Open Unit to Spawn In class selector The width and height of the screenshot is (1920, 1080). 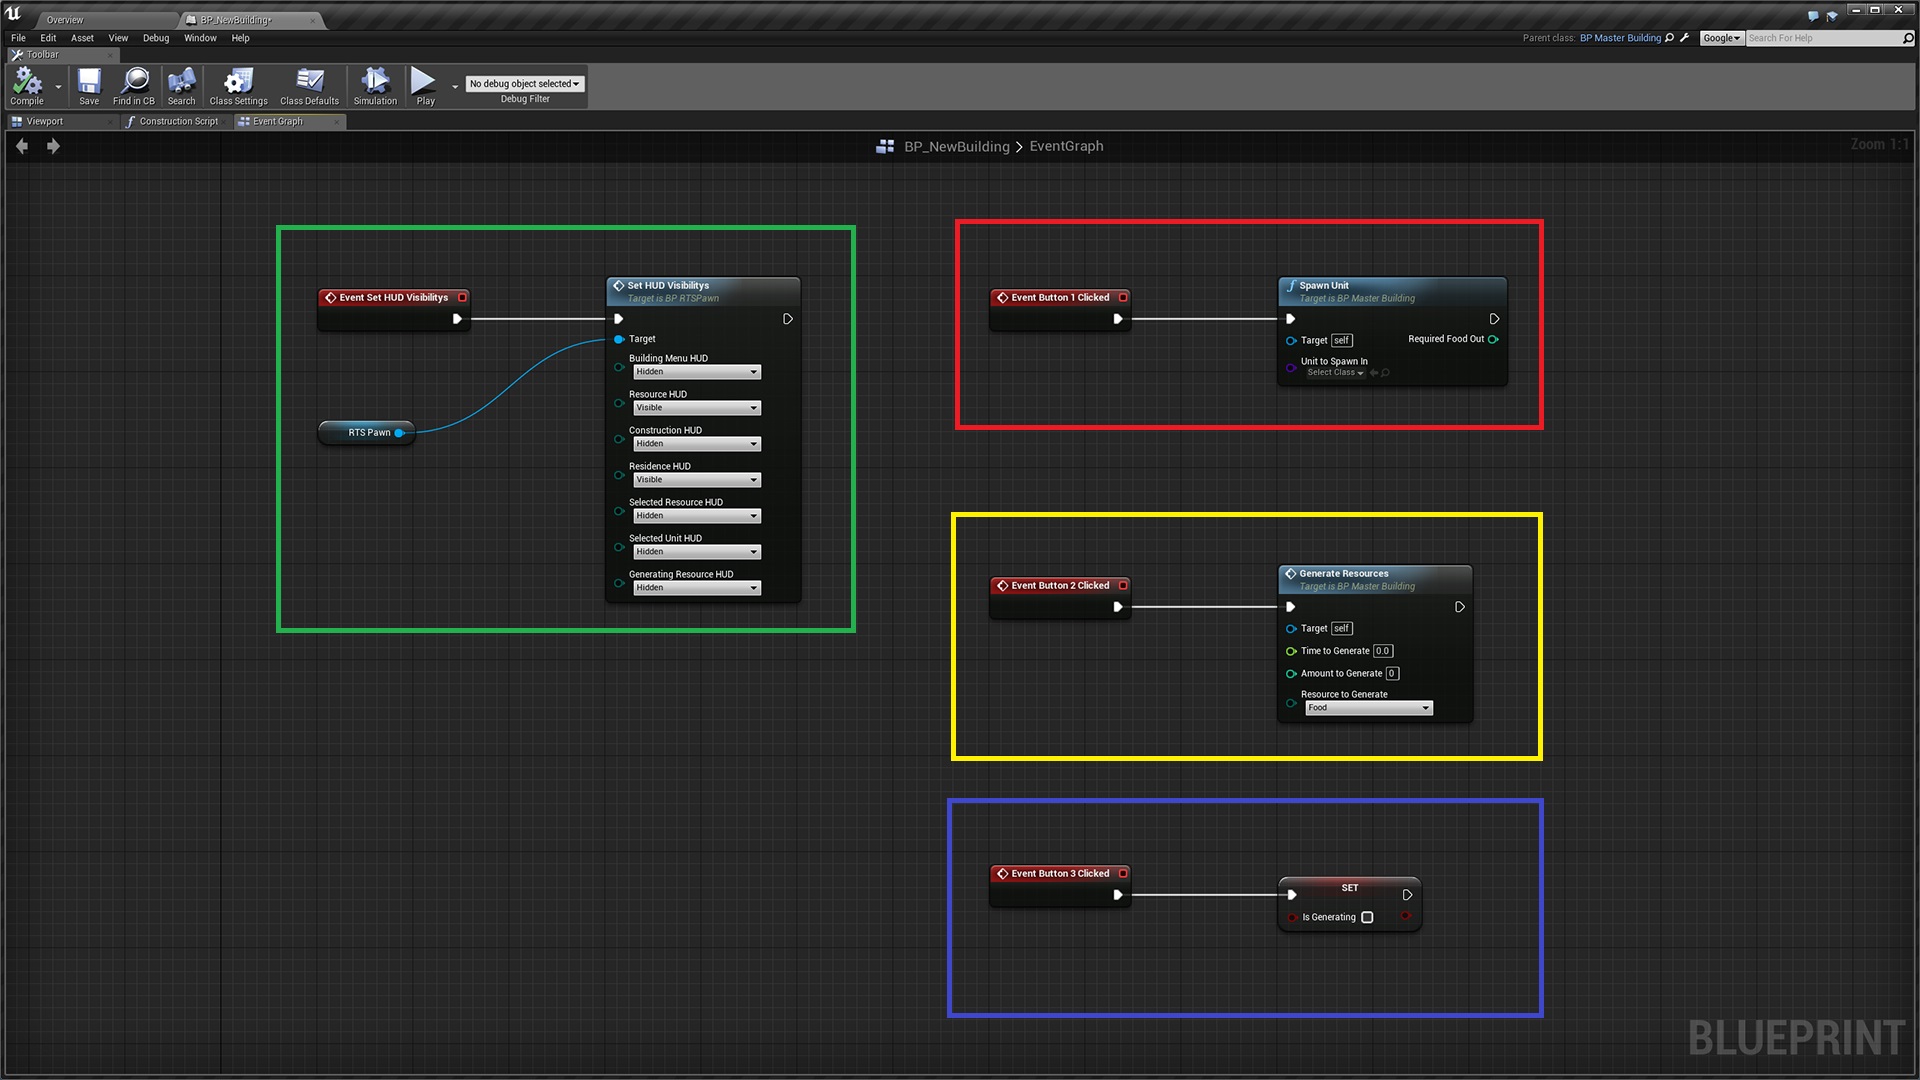click(1335, 373)
